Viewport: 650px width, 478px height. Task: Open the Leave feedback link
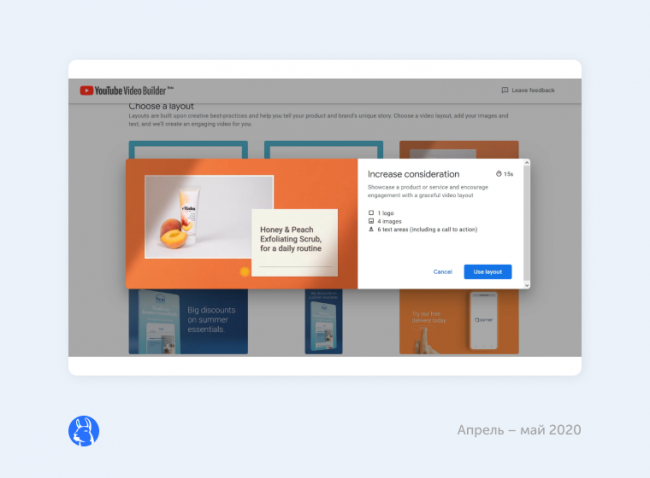click(532, 91)
